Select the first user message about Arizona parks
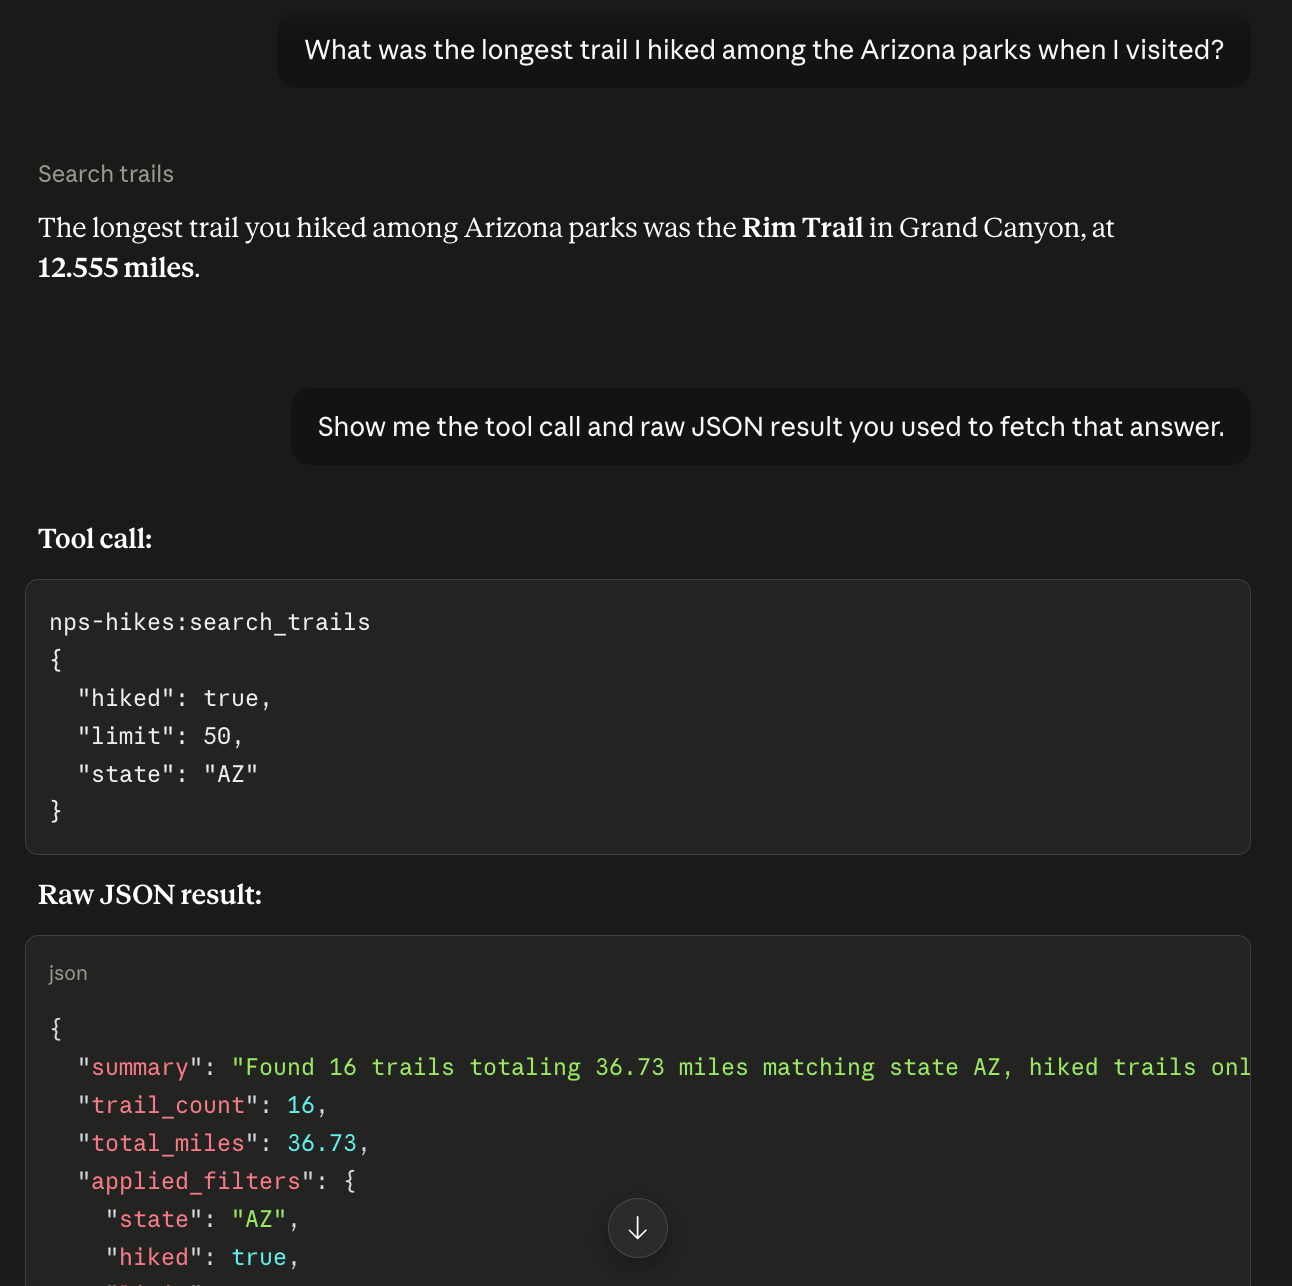 click(x=764, y=50)
